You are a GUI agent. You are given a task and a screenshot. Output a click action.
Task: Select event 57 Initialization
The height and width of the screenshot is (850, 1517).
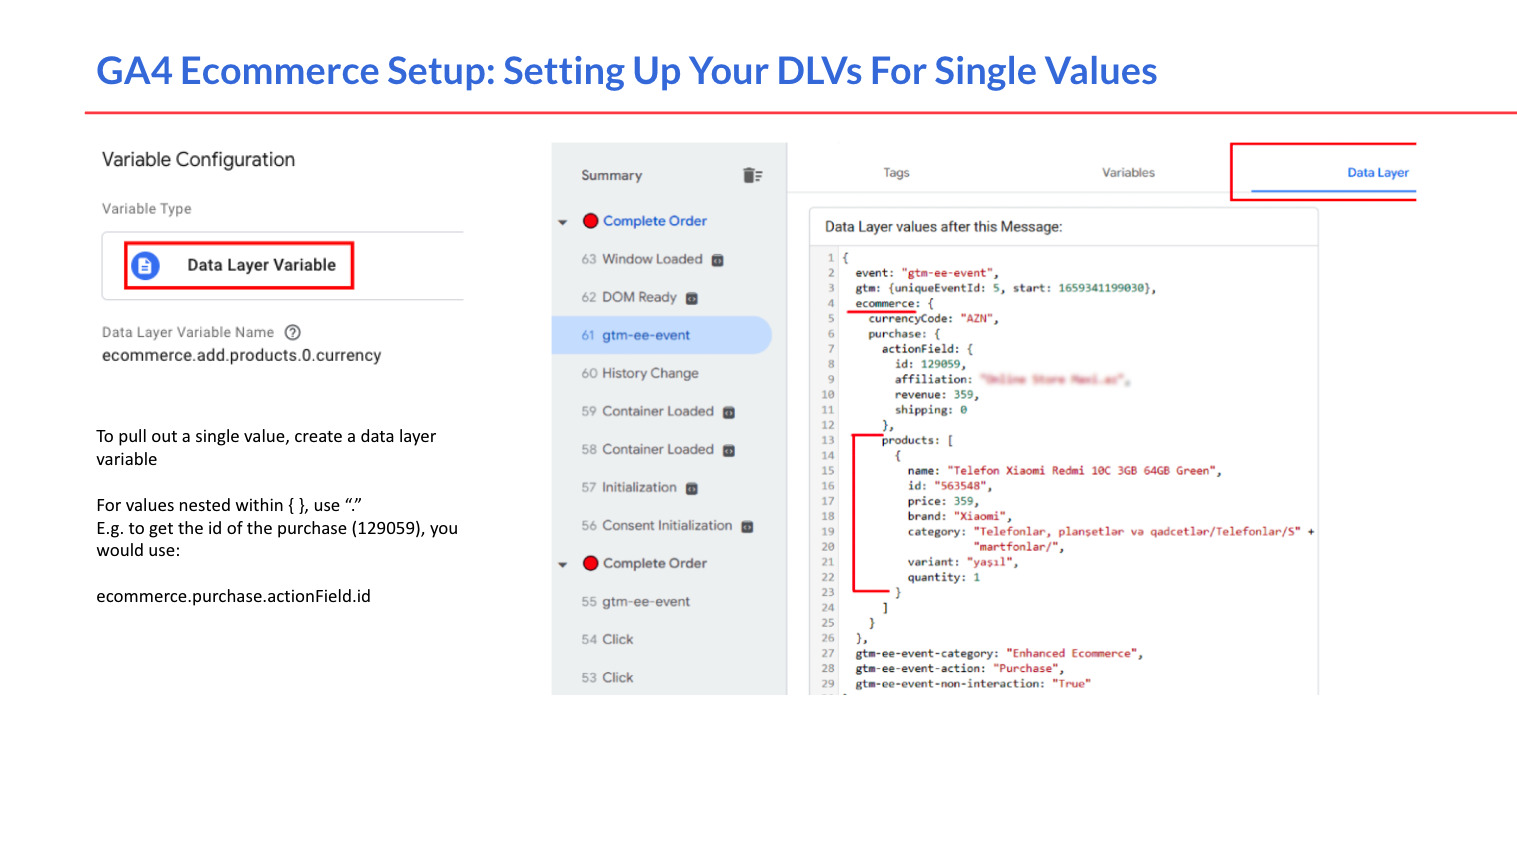(x=629, y=487)
